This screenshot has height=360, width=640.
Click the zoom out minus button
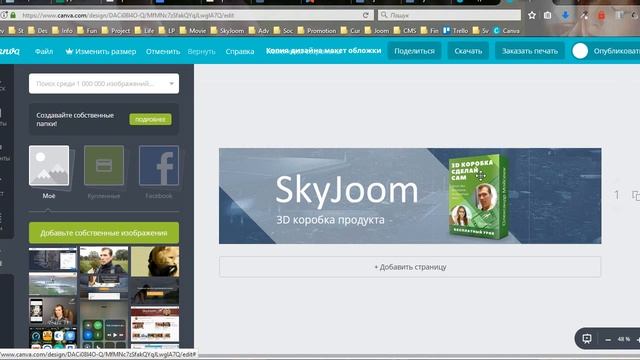point(608,340)
